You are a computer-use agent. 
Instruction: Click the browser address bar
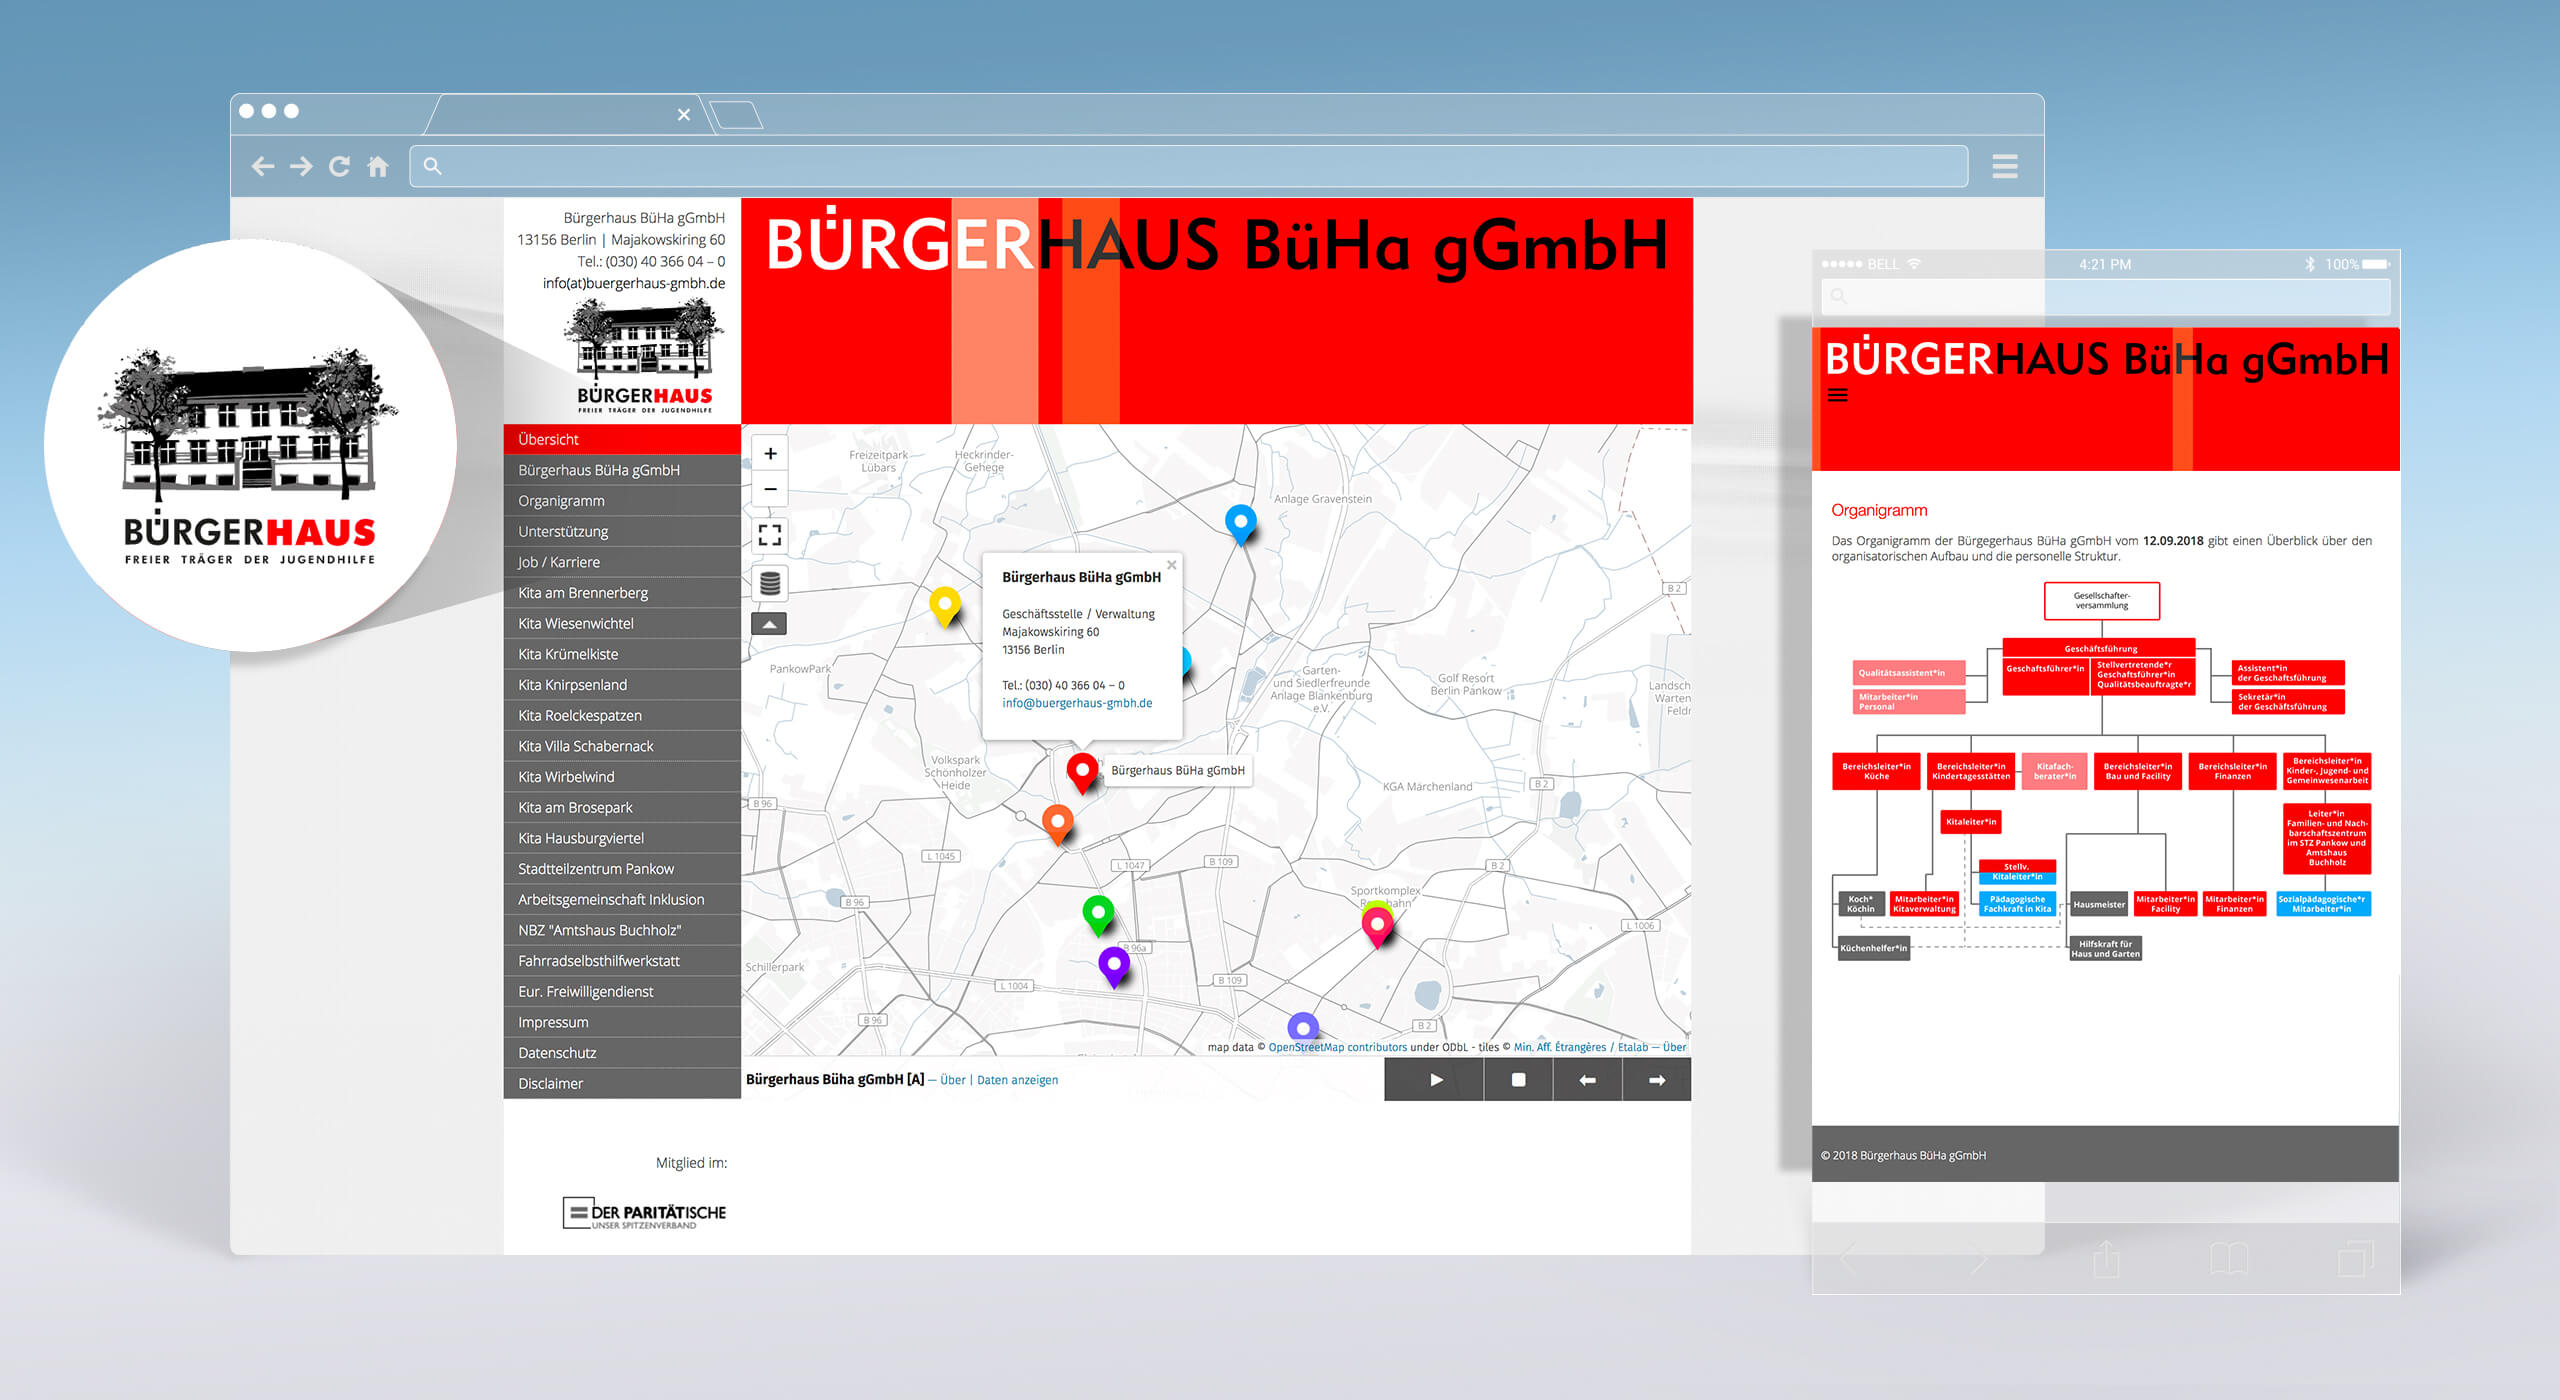[1190, 166]
